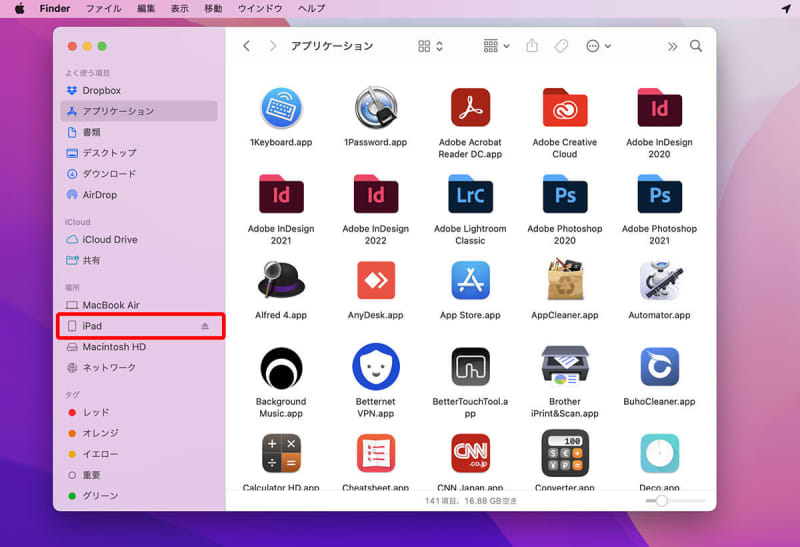Image resolution: width=800 pixels, height=547 pixels.
Task: Open the Apple menu
Action: [x=19, y=8]
